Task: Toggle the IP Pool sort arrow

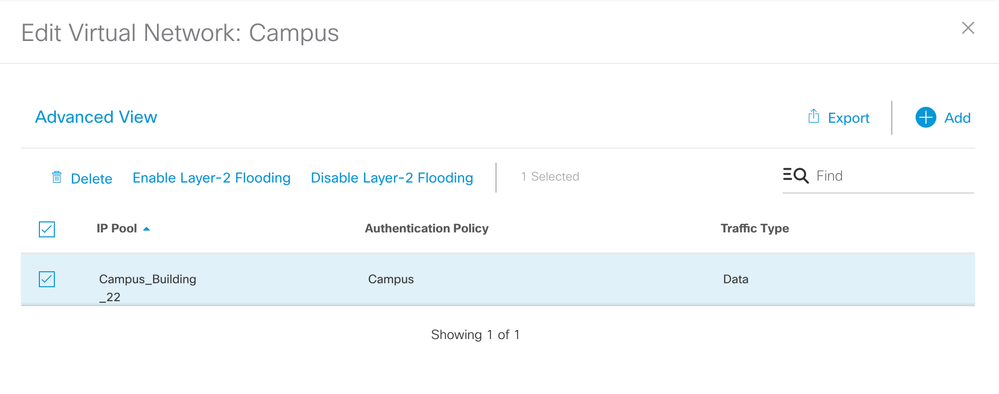Action: 147,228
